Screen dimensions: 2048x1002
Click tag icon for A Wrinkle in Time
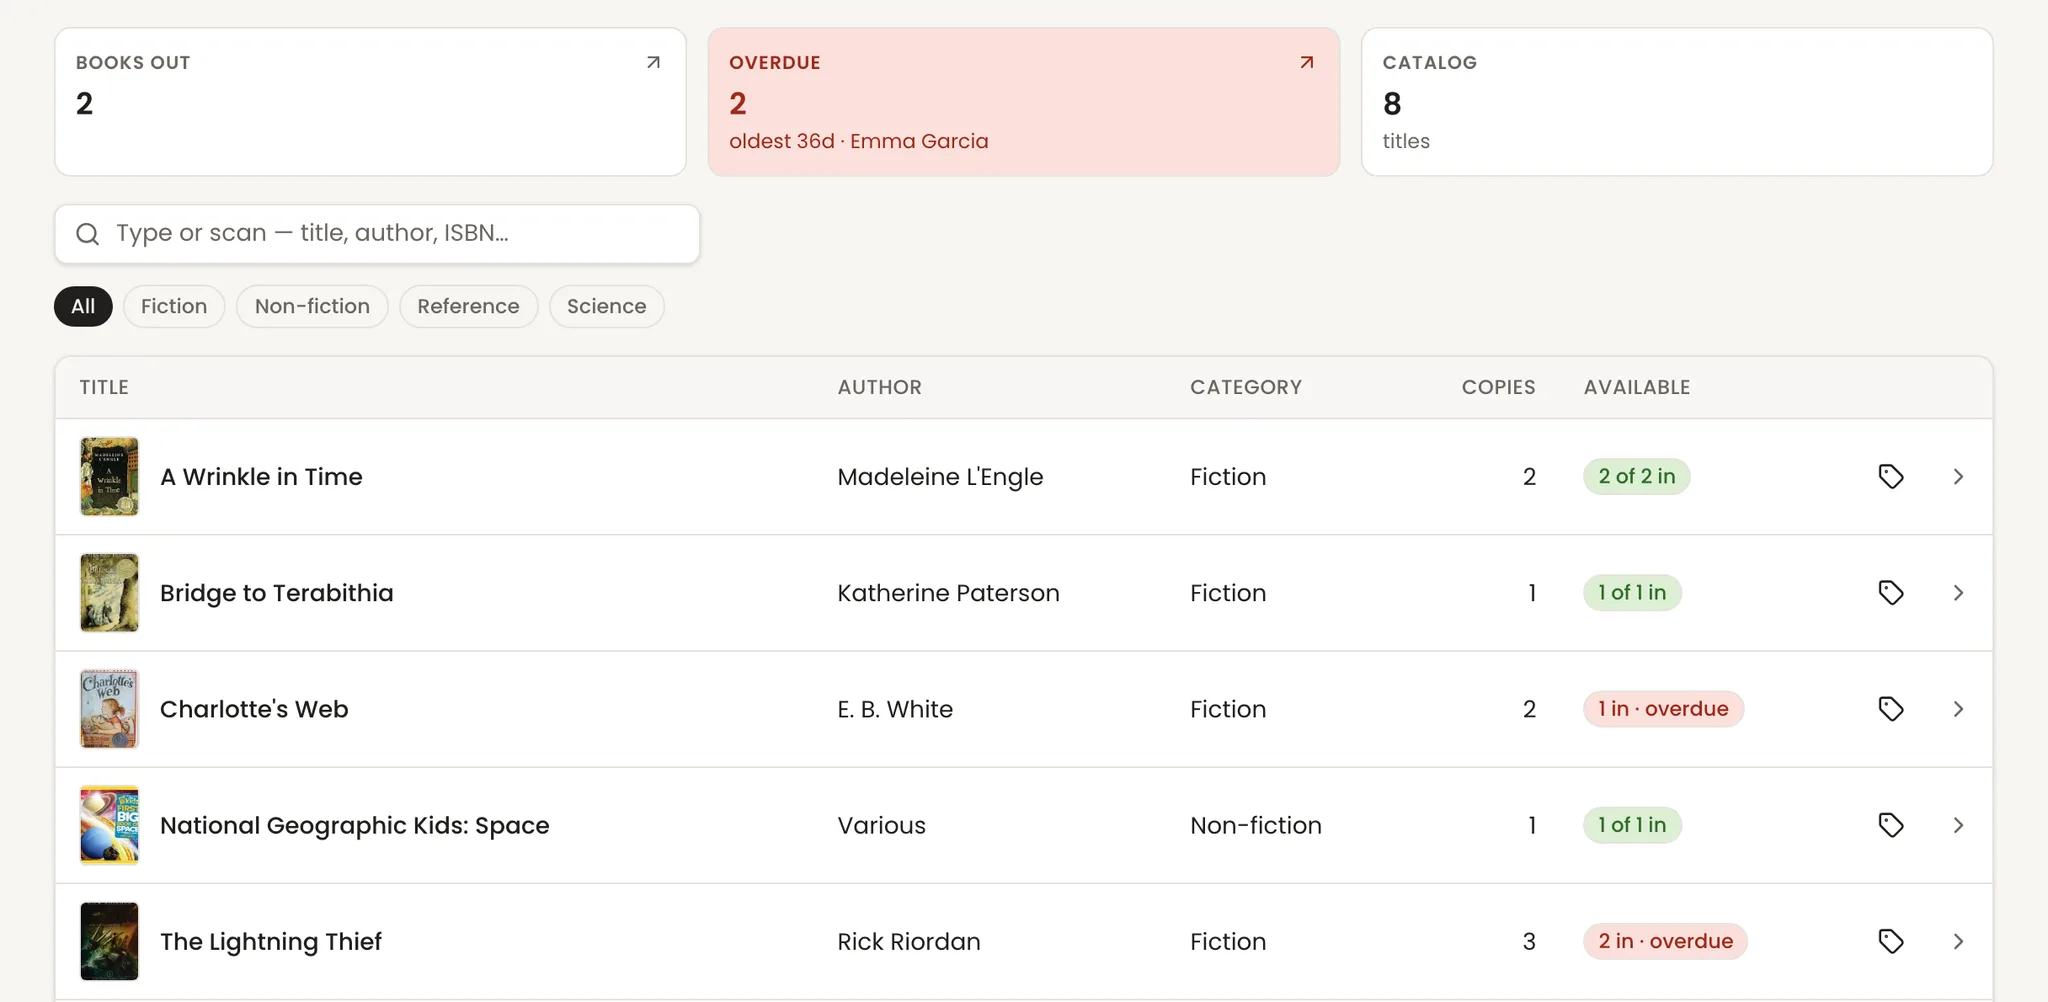pyautogui.click(x=1890, y=477)
